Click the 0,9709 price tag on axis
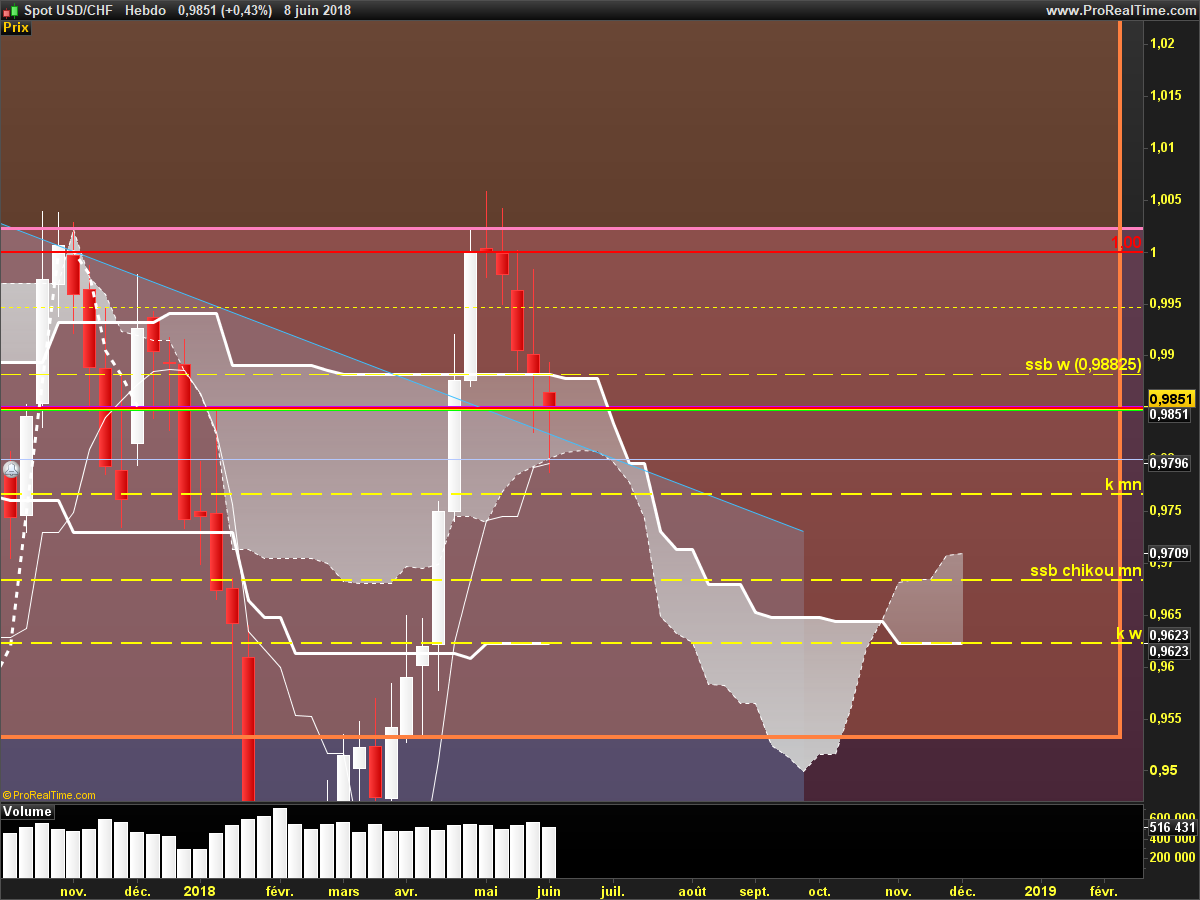 pos(1169,552)
